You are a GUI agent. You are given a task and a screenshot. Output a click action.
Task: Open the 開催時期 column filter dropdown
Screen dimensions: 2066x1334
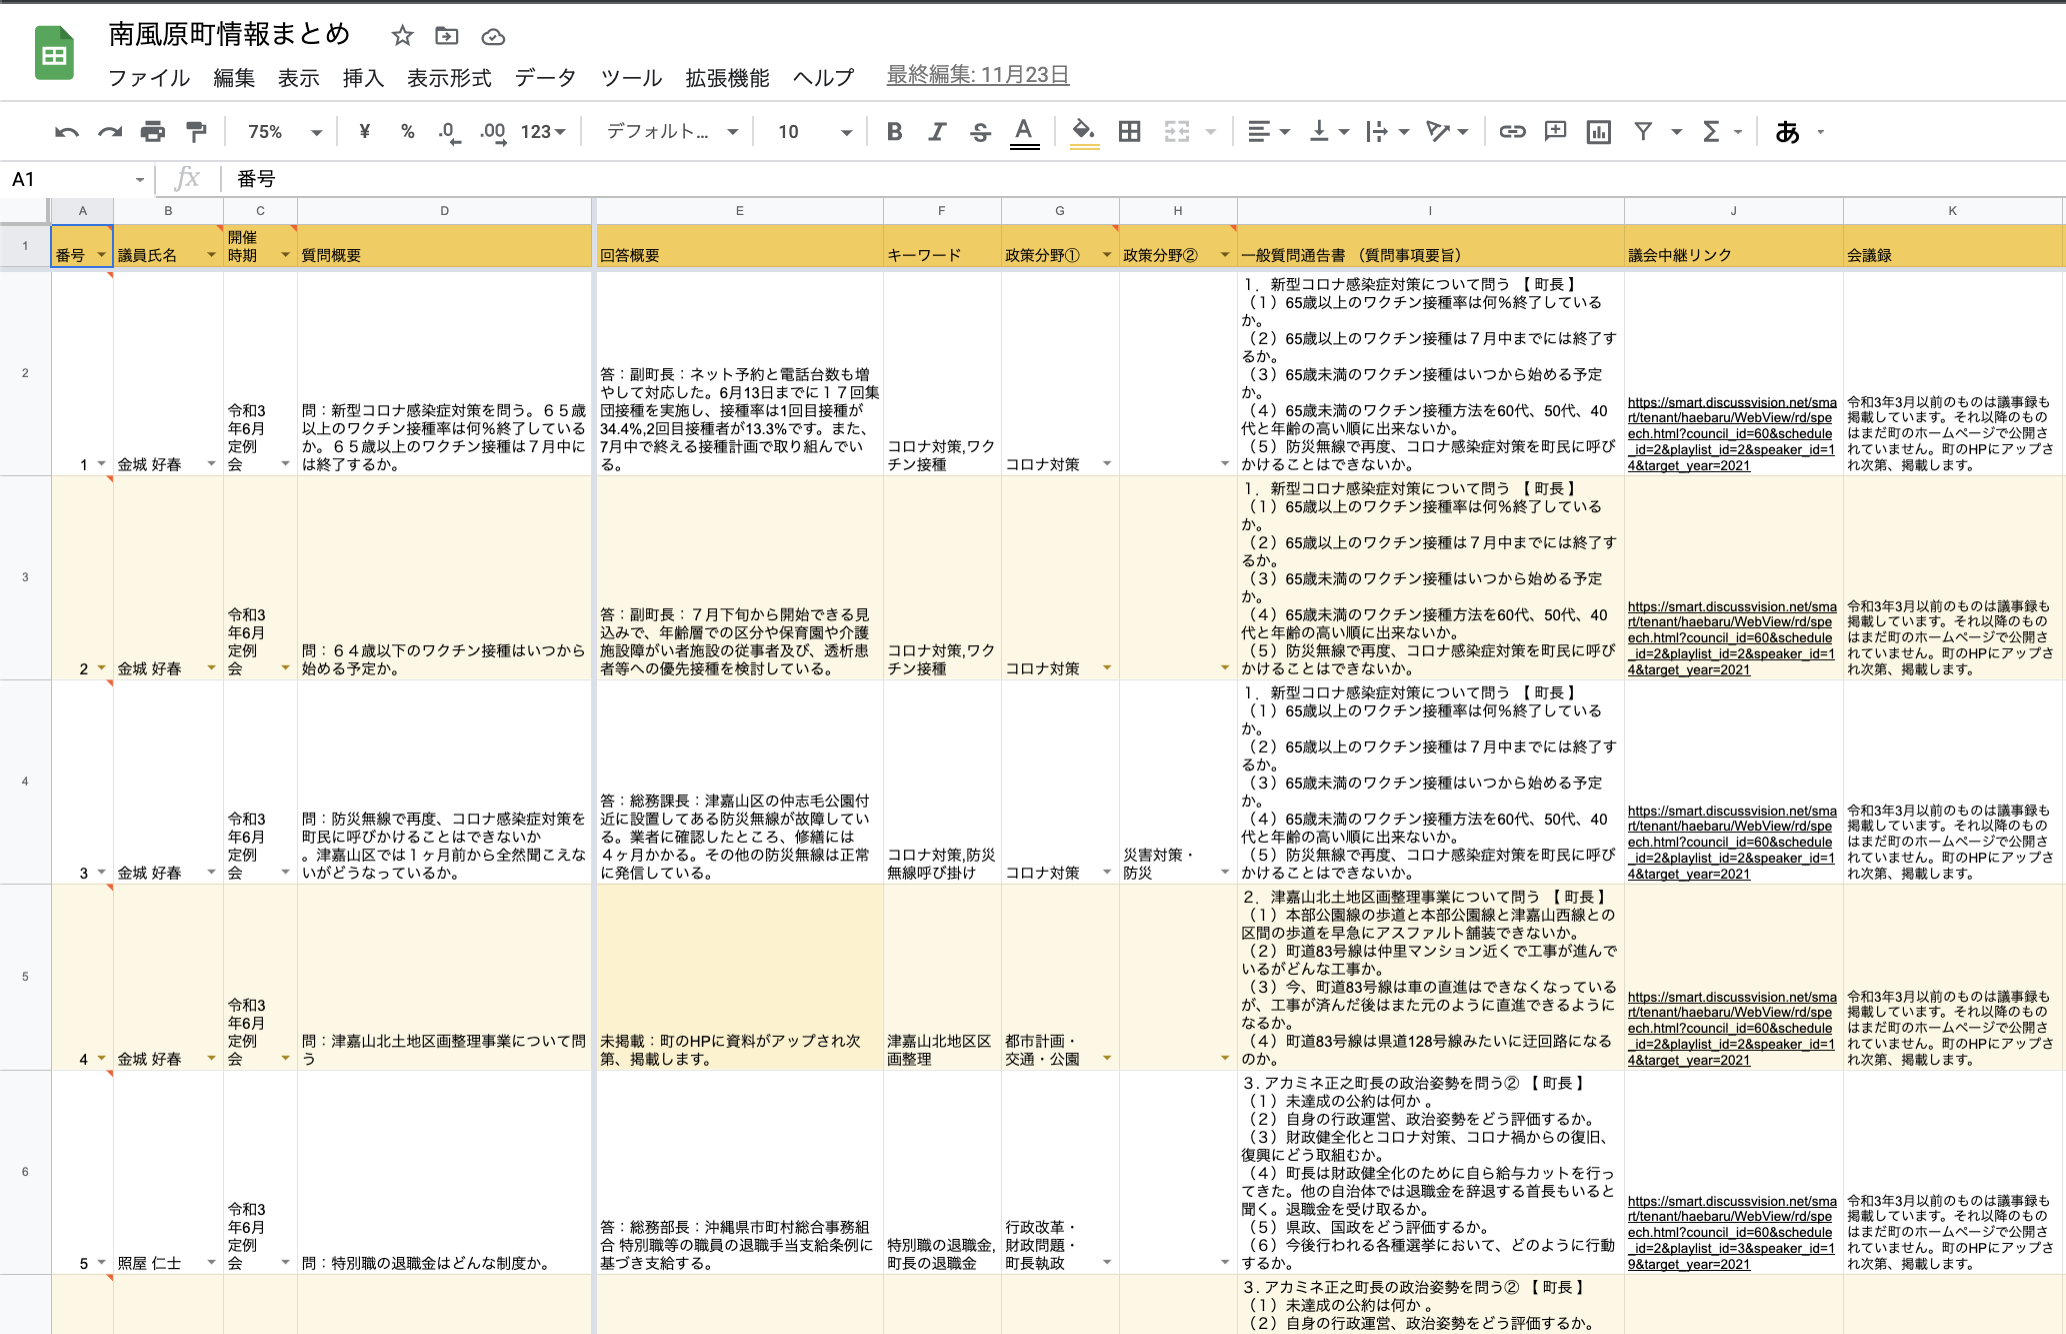[285, 256]
